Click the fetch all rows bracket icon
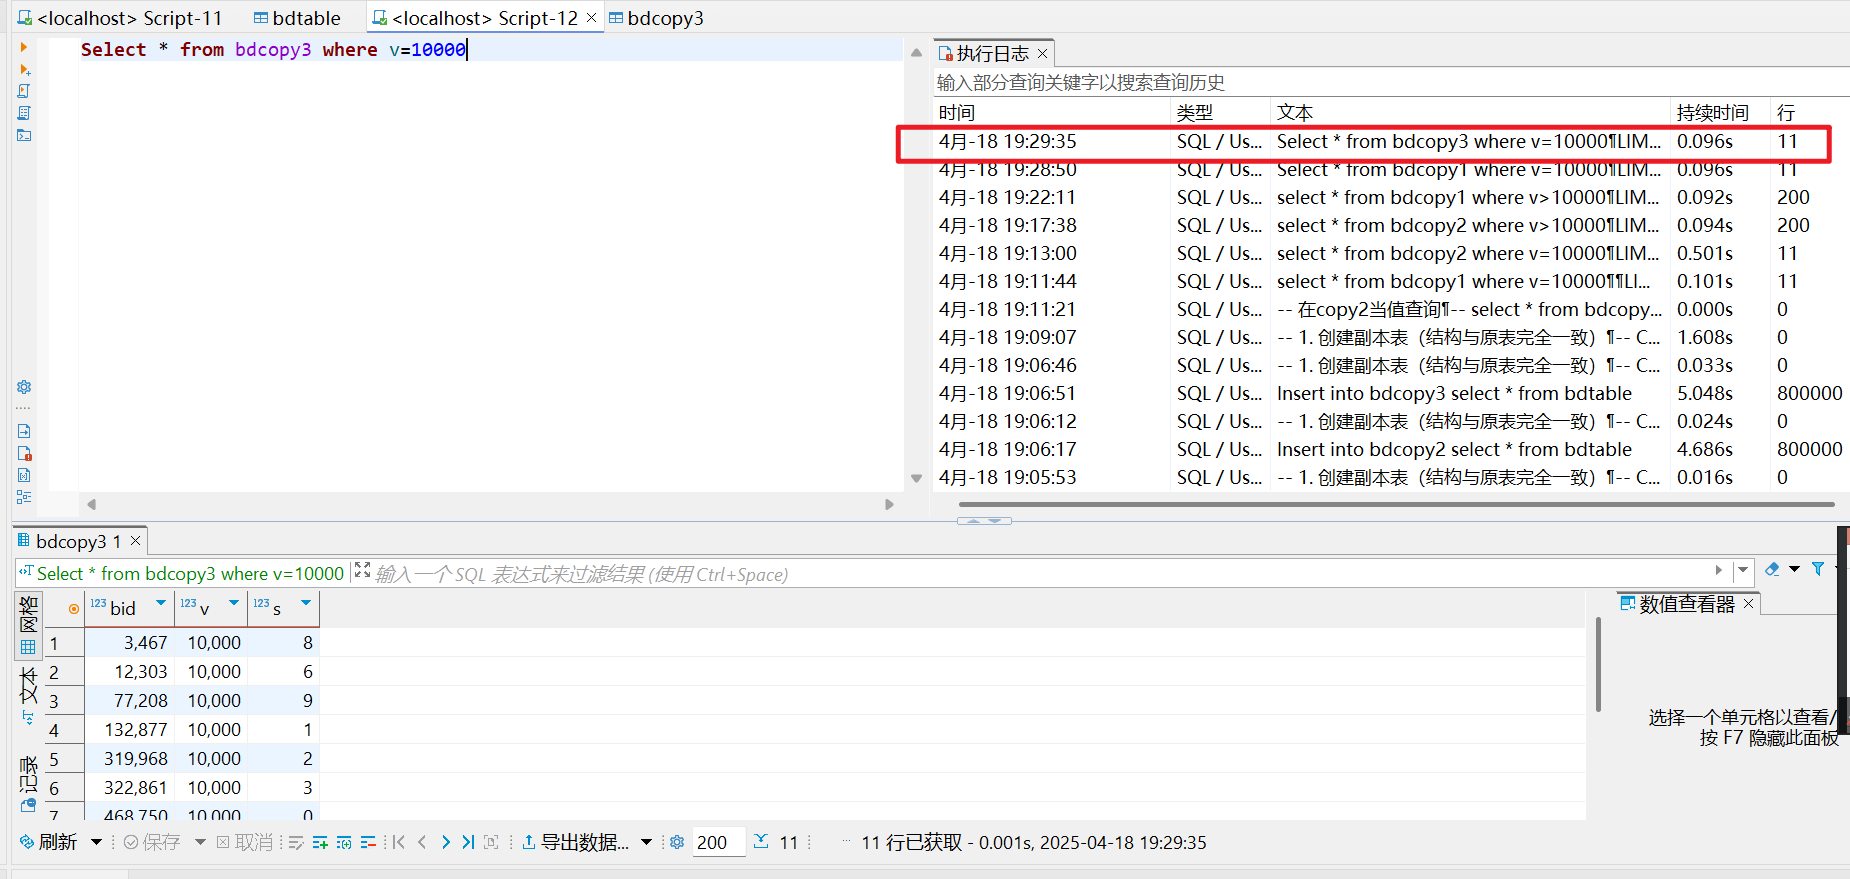The width and height of the screenshot is (1850, 879). tap(491, 843)
